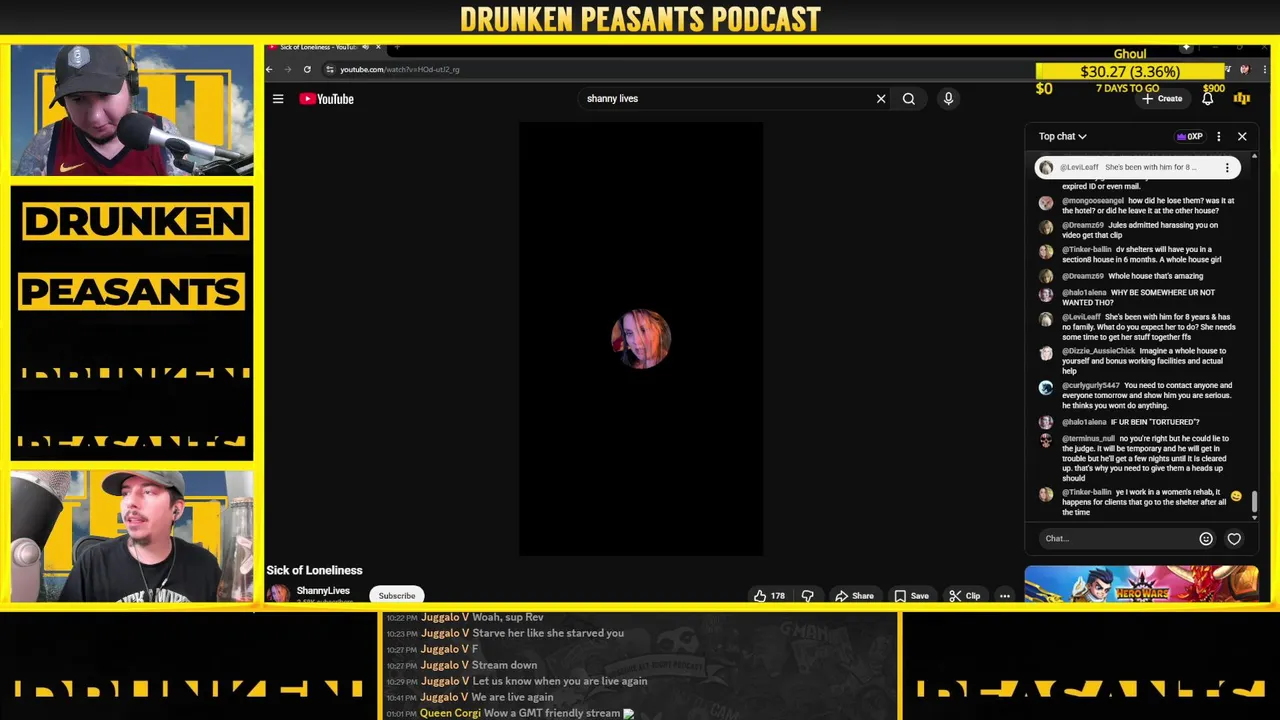Click the browser forward arrow
Viewport: 1280px width, 720px height.
click(x=288, y=69)
